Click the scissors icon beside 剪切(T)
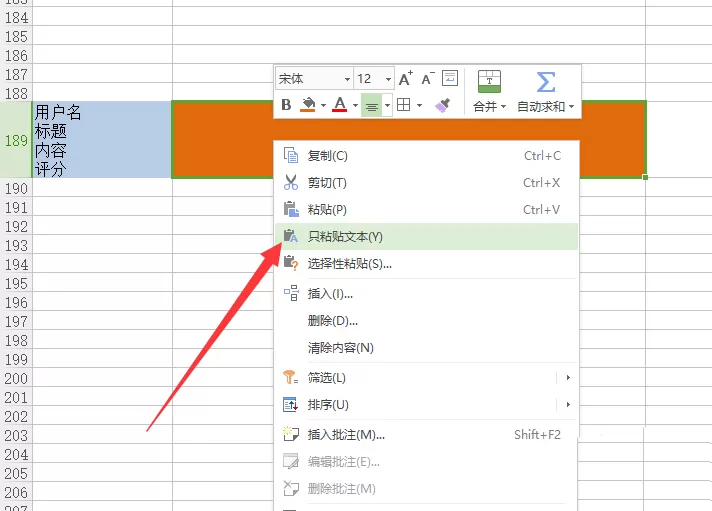The height and width of the screenshot is (511, 712). tap(291, 183)
